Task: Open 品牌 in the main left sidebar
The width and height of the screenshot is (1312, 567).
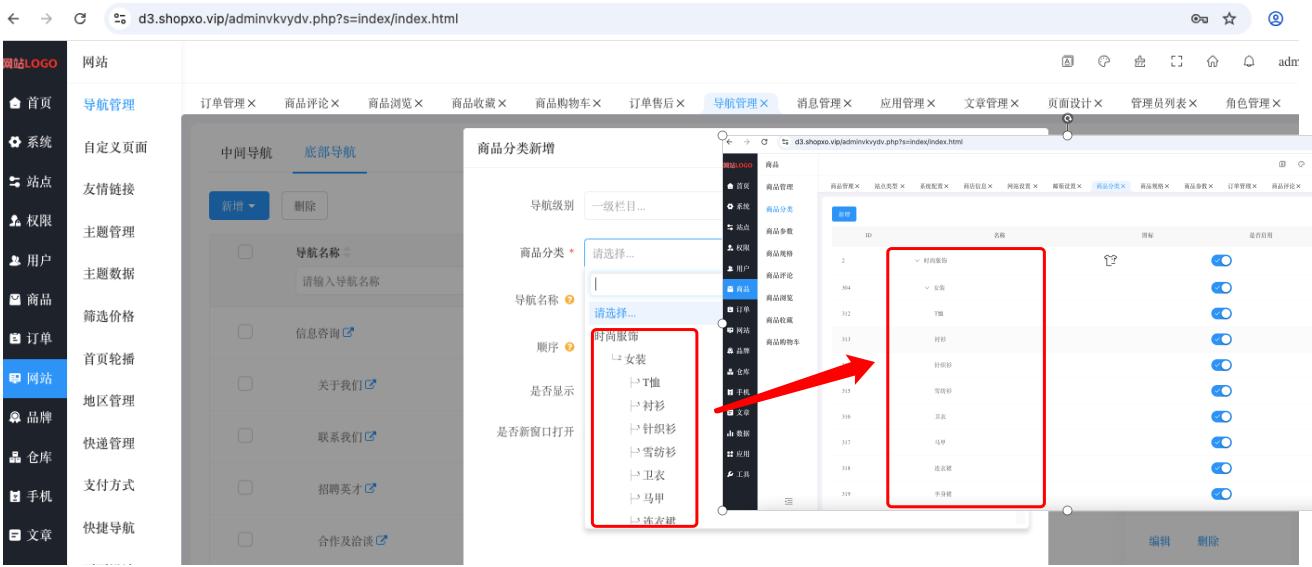Action: (x=30, y=417)
